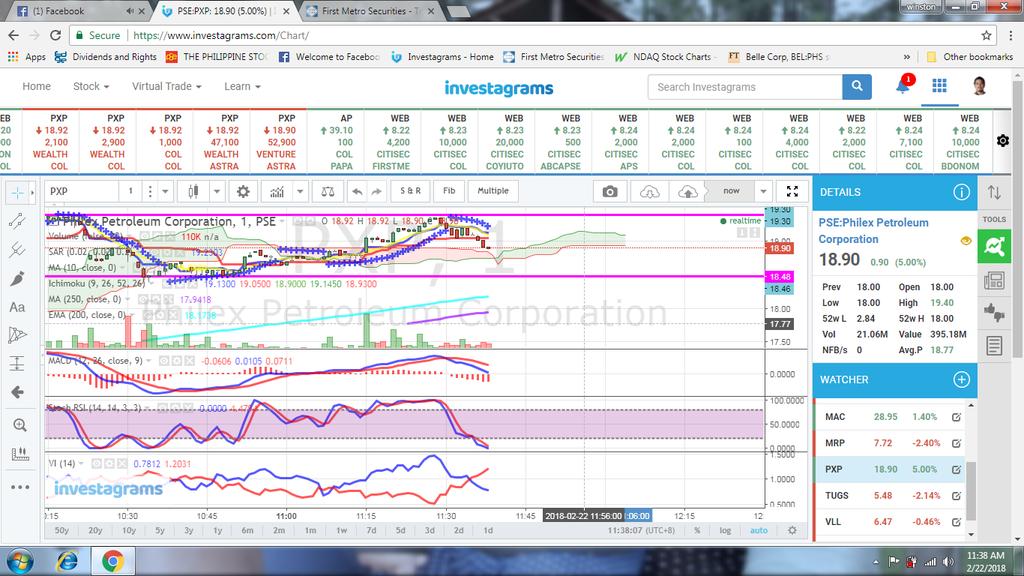The image size is (1024, 576).
Task: Toggle auto scale mode
Action: 758,530
